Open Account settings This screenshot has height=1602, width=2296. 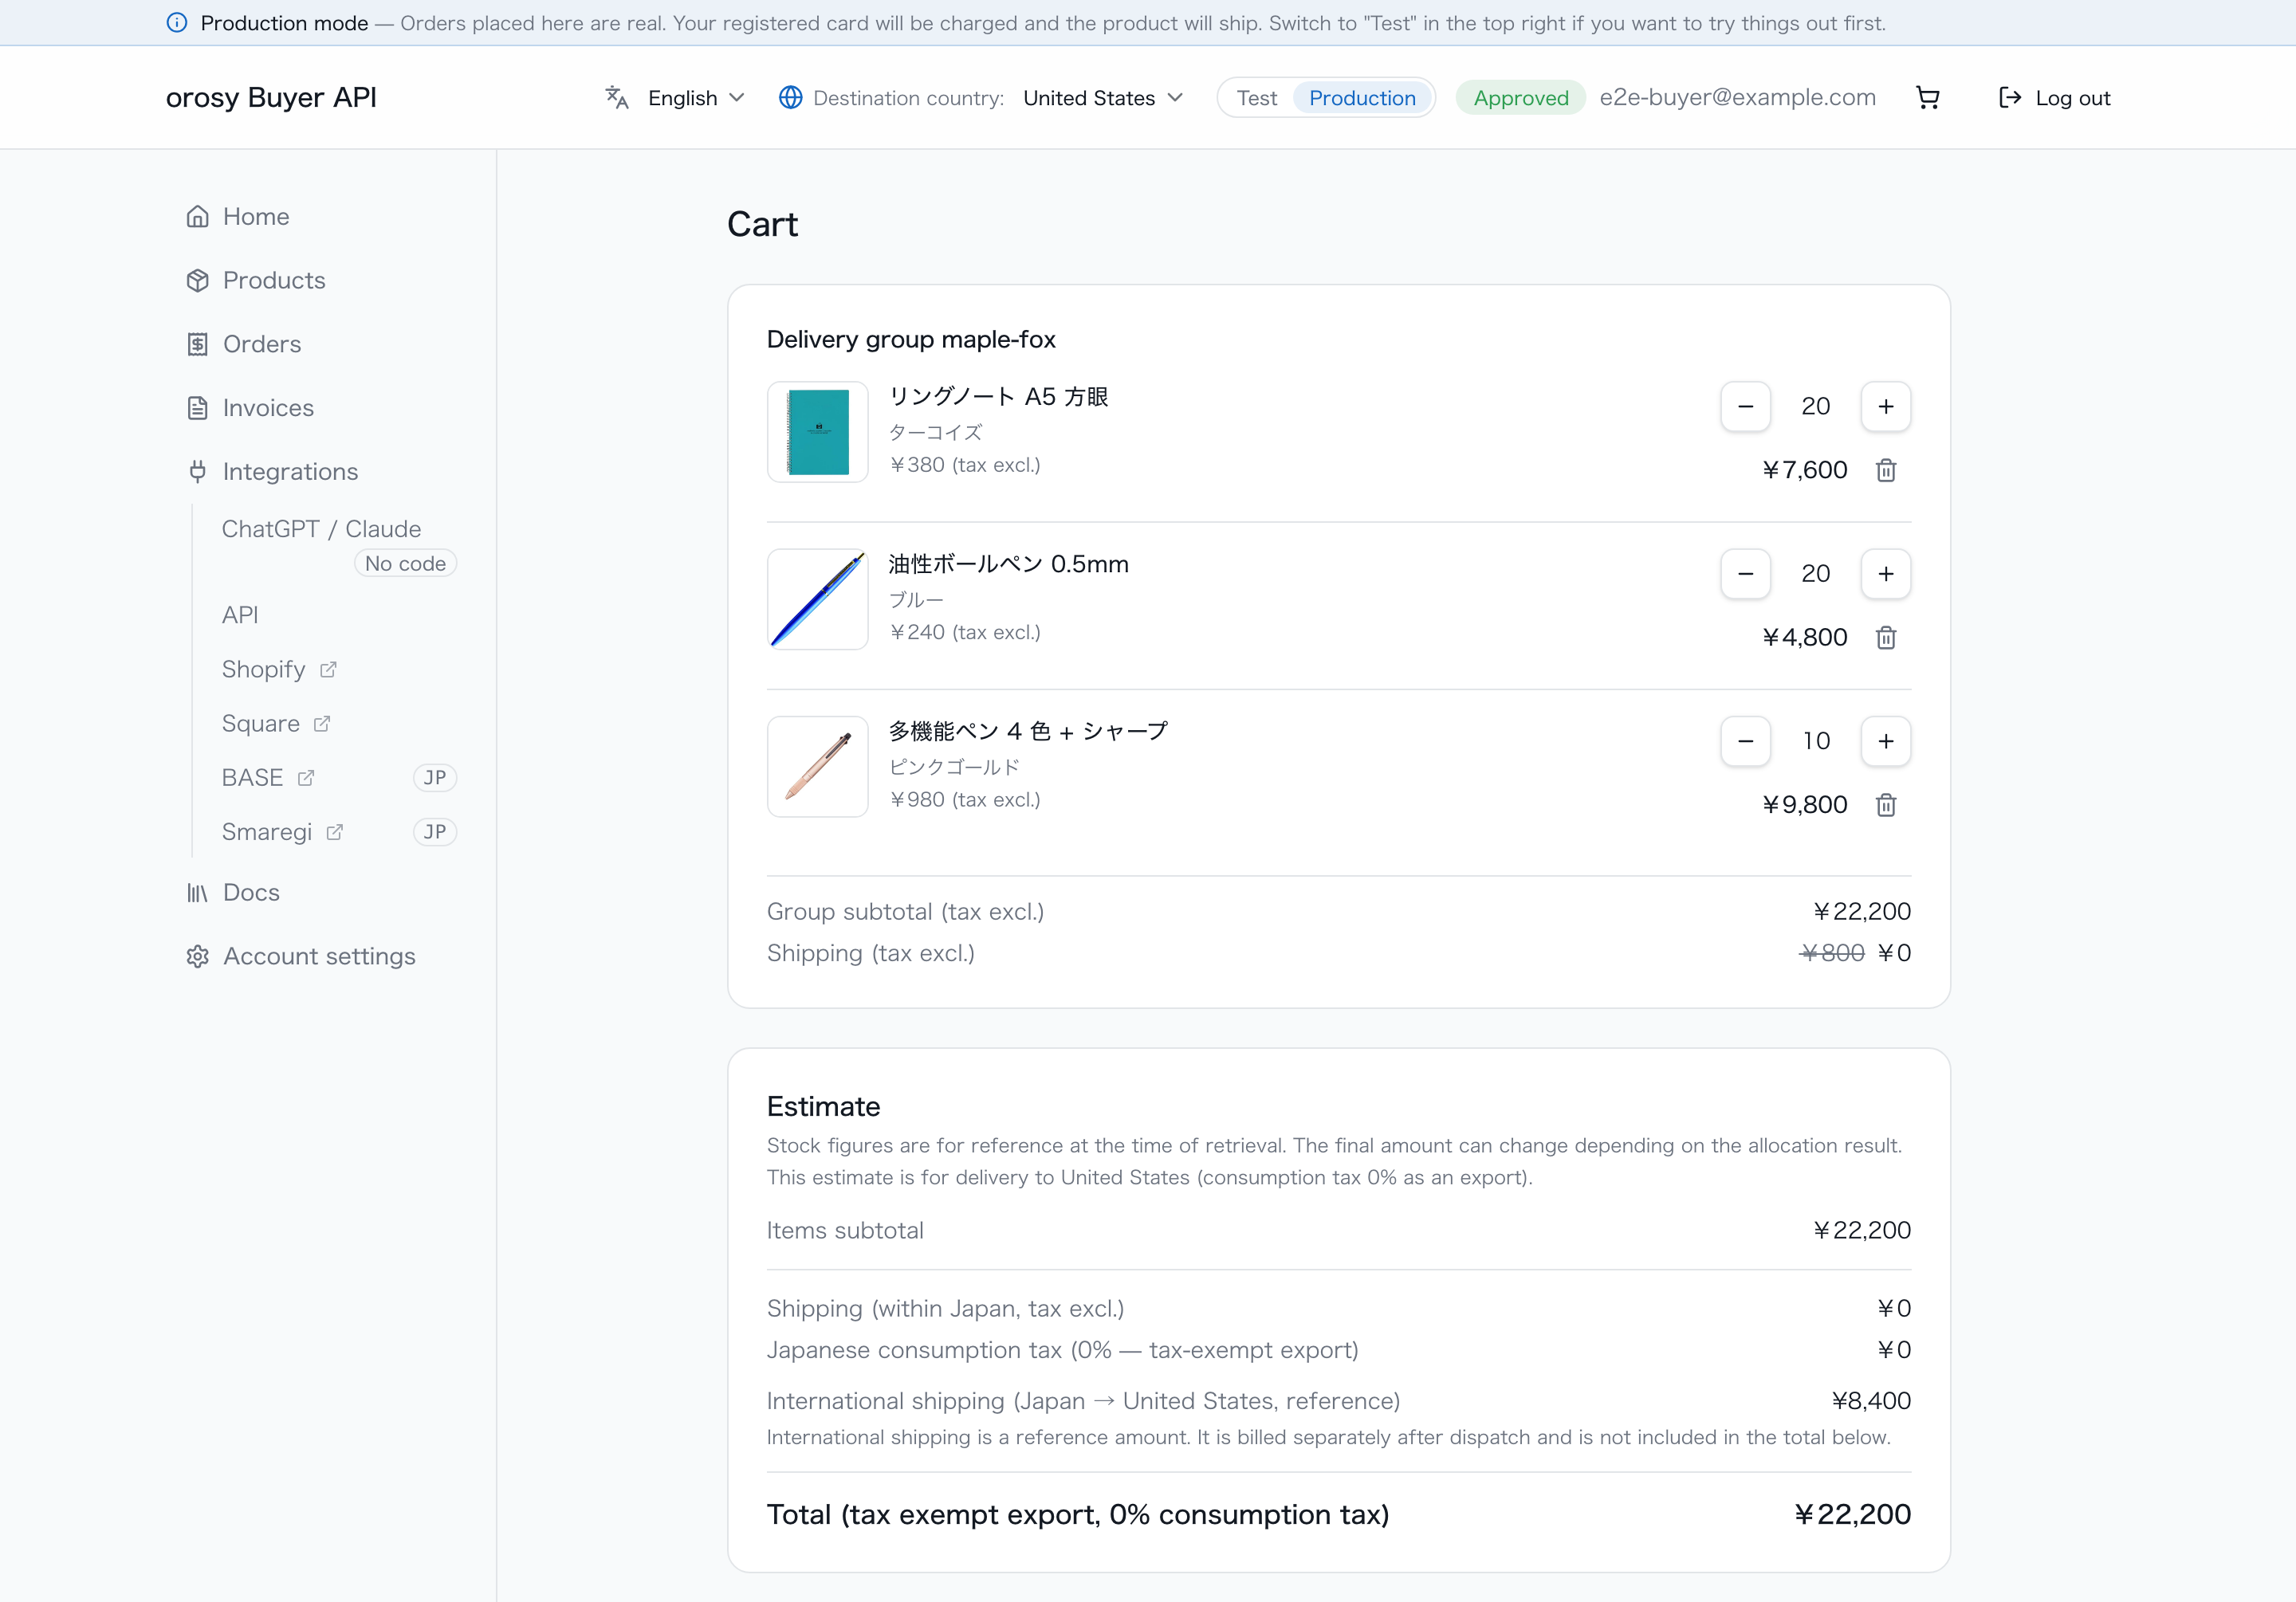click(x=300, y=957)
